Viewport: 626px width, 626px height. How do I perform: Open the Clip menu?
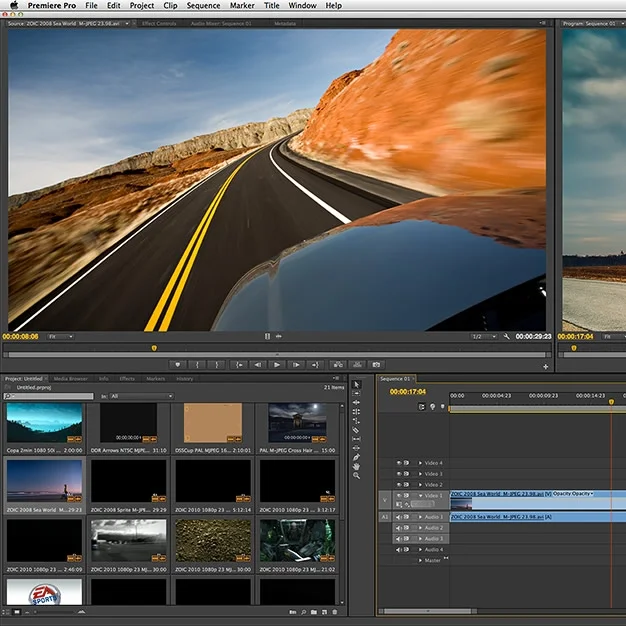(170, 6)
